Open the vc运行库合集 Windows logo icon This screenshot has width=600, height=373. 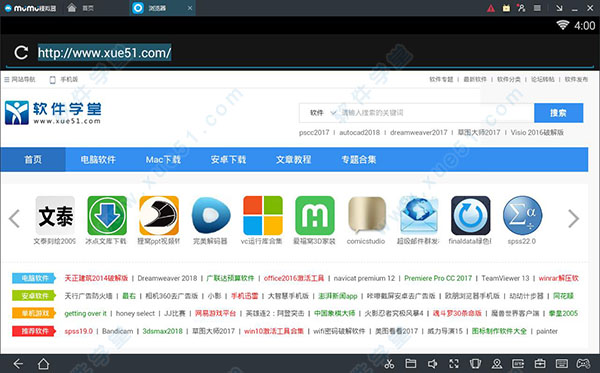263,215
